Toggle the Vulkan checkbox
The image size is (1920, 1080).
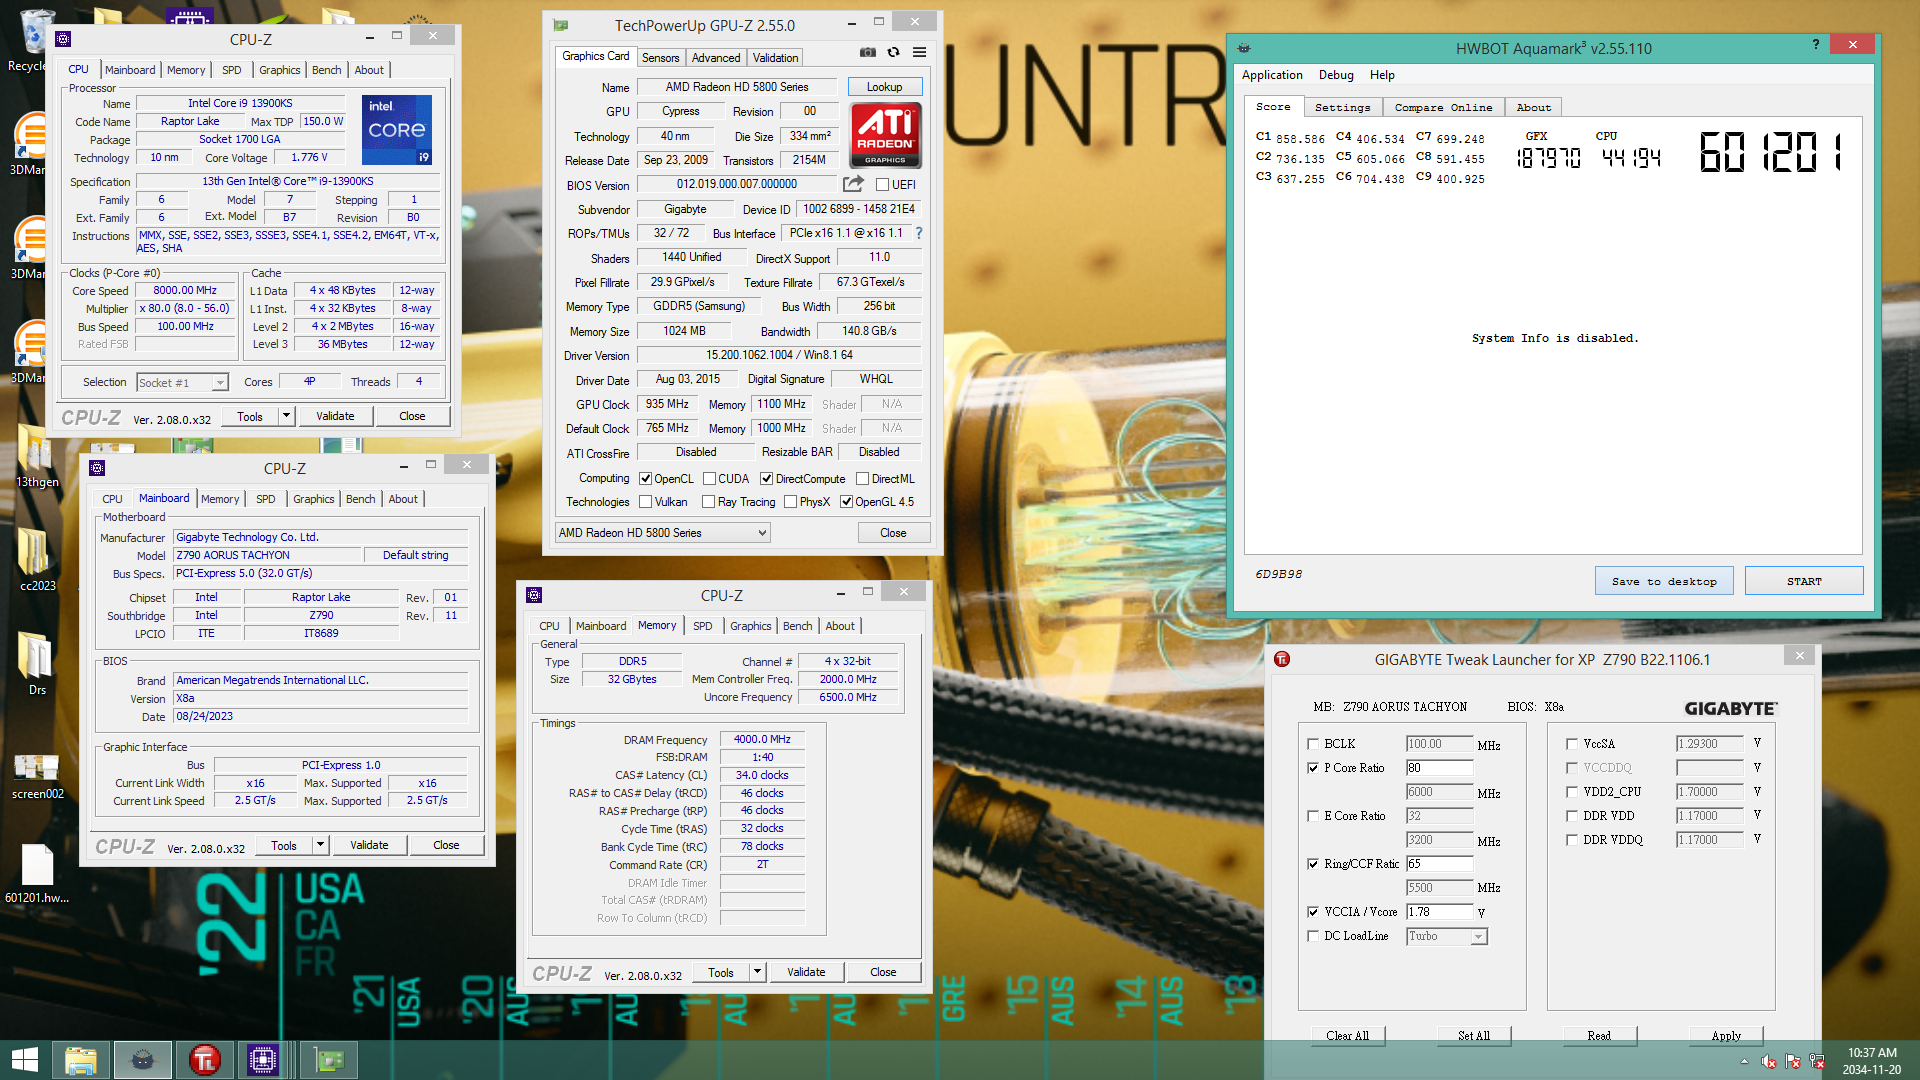645,502
